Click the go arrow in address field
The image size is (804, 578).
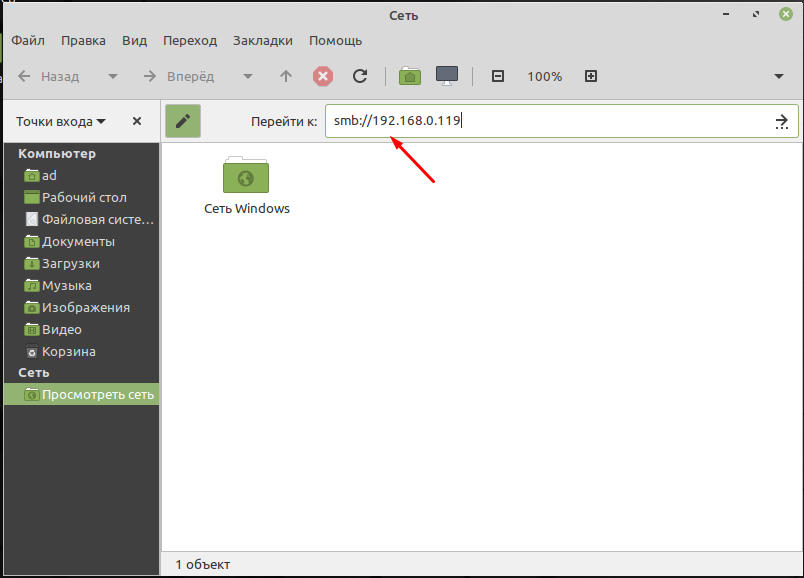pos(782,122)
